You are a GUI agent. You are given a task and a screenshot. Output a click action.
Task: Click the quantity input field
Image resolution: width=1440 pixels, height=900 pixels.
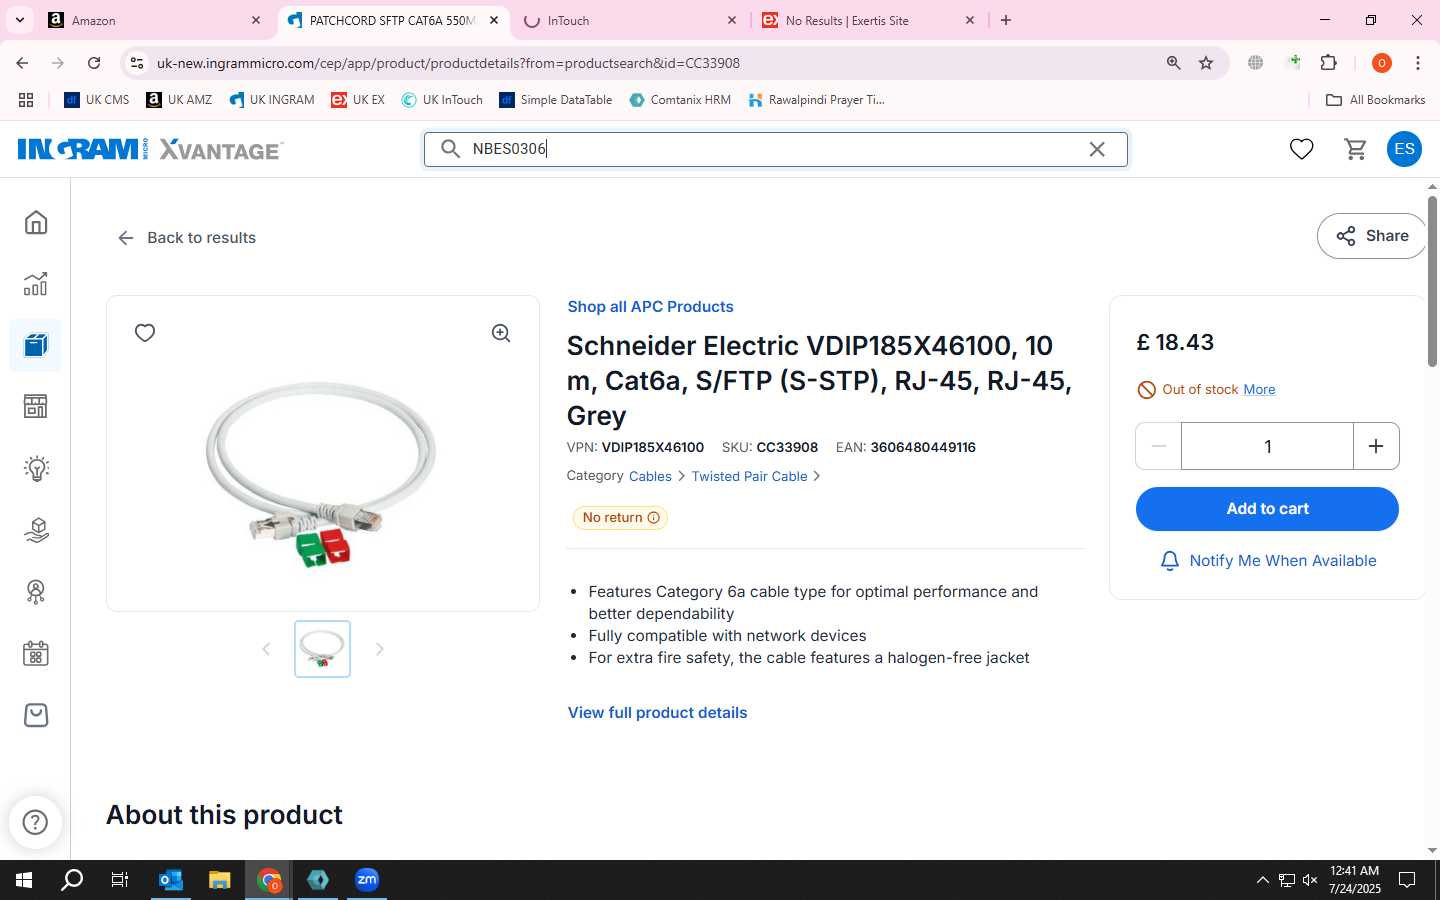tap(1267, 446)
